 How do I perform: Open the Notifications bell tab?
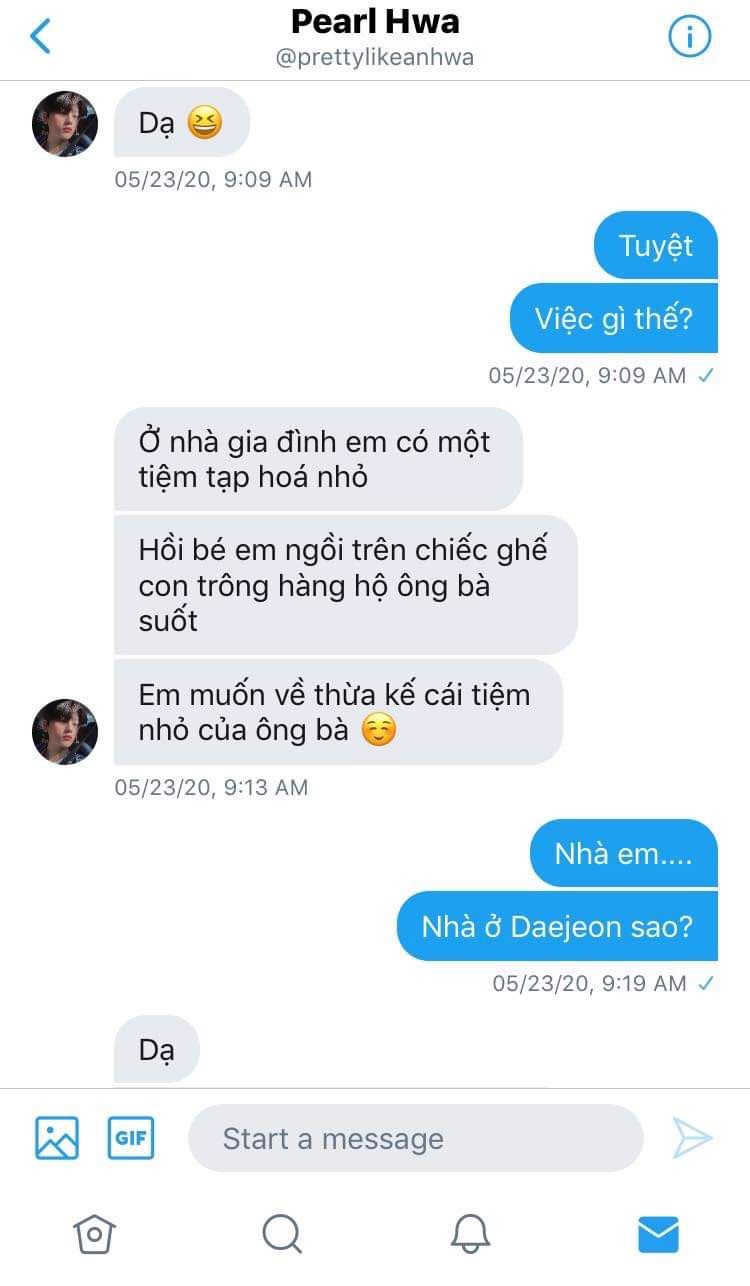pos(470,1233)
